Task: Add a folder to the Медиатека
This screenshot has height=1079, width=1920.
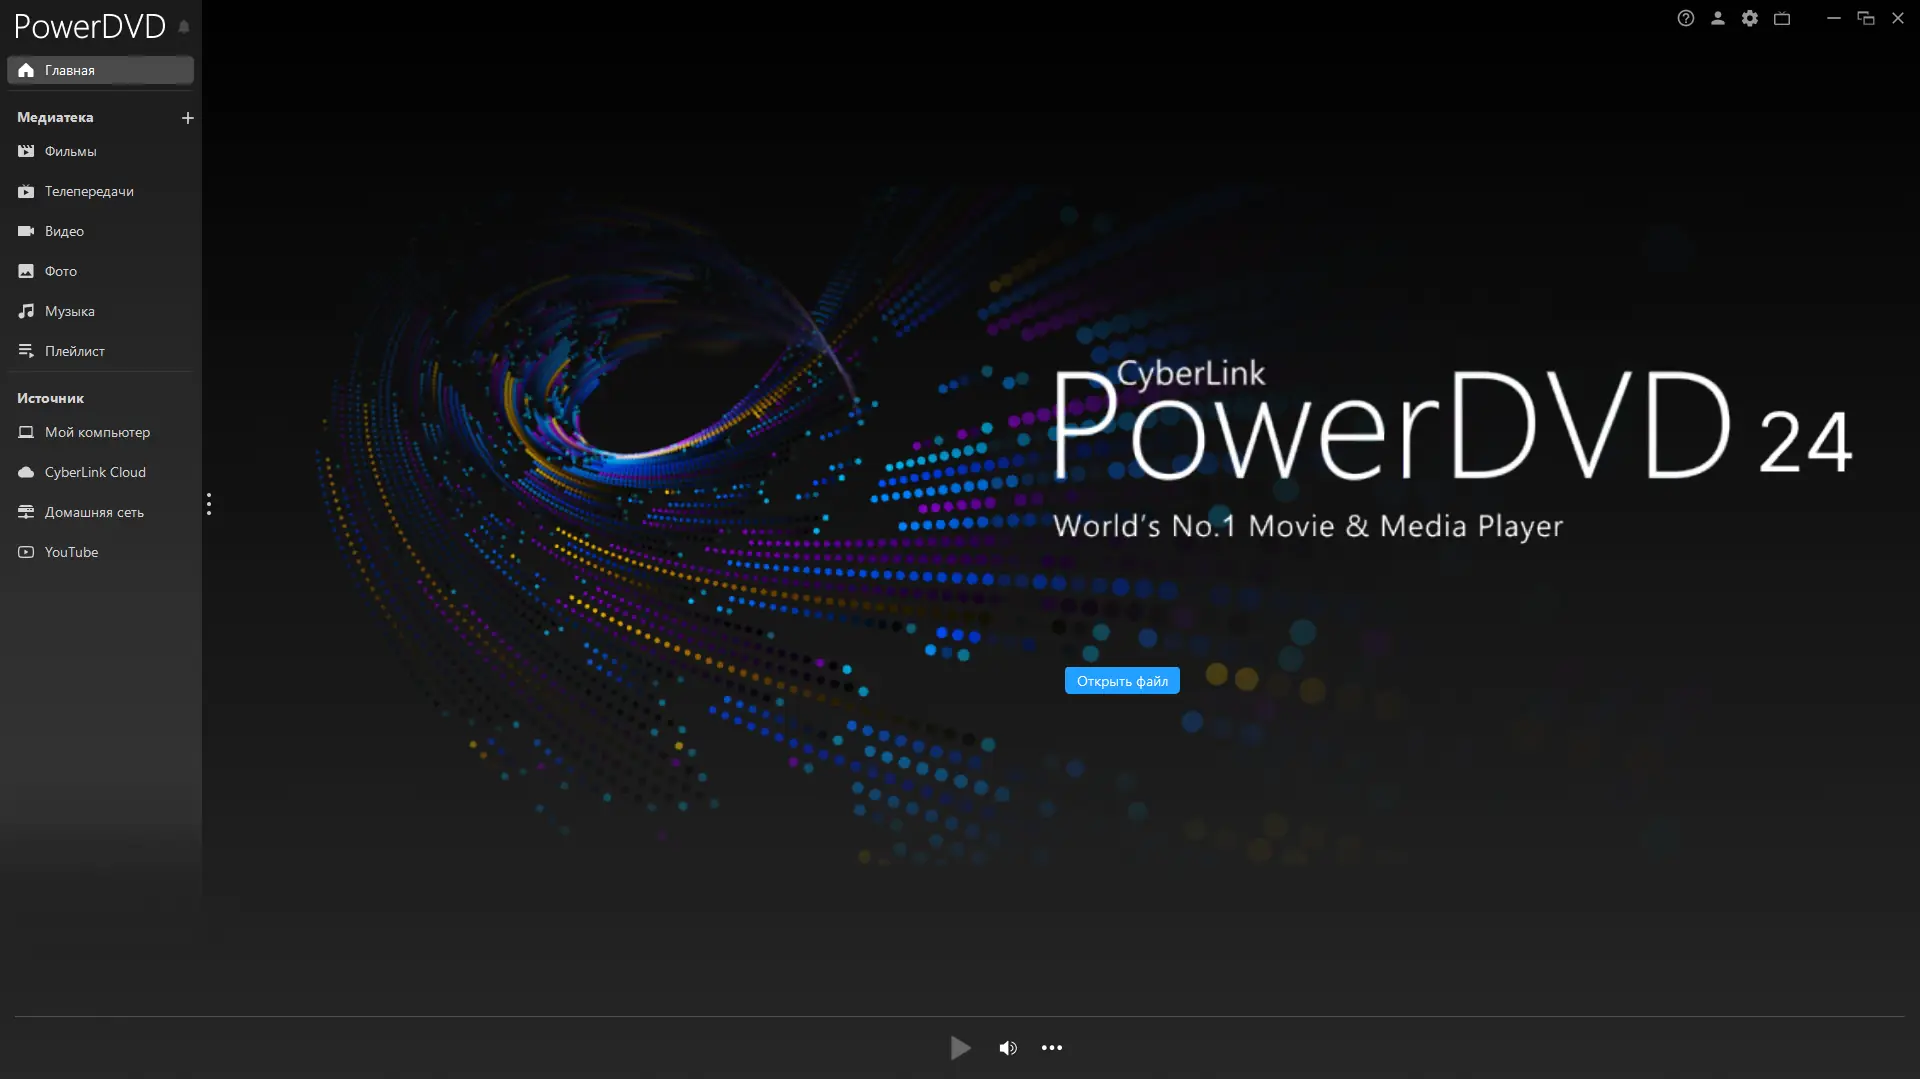Action: [x=187, y=117]
